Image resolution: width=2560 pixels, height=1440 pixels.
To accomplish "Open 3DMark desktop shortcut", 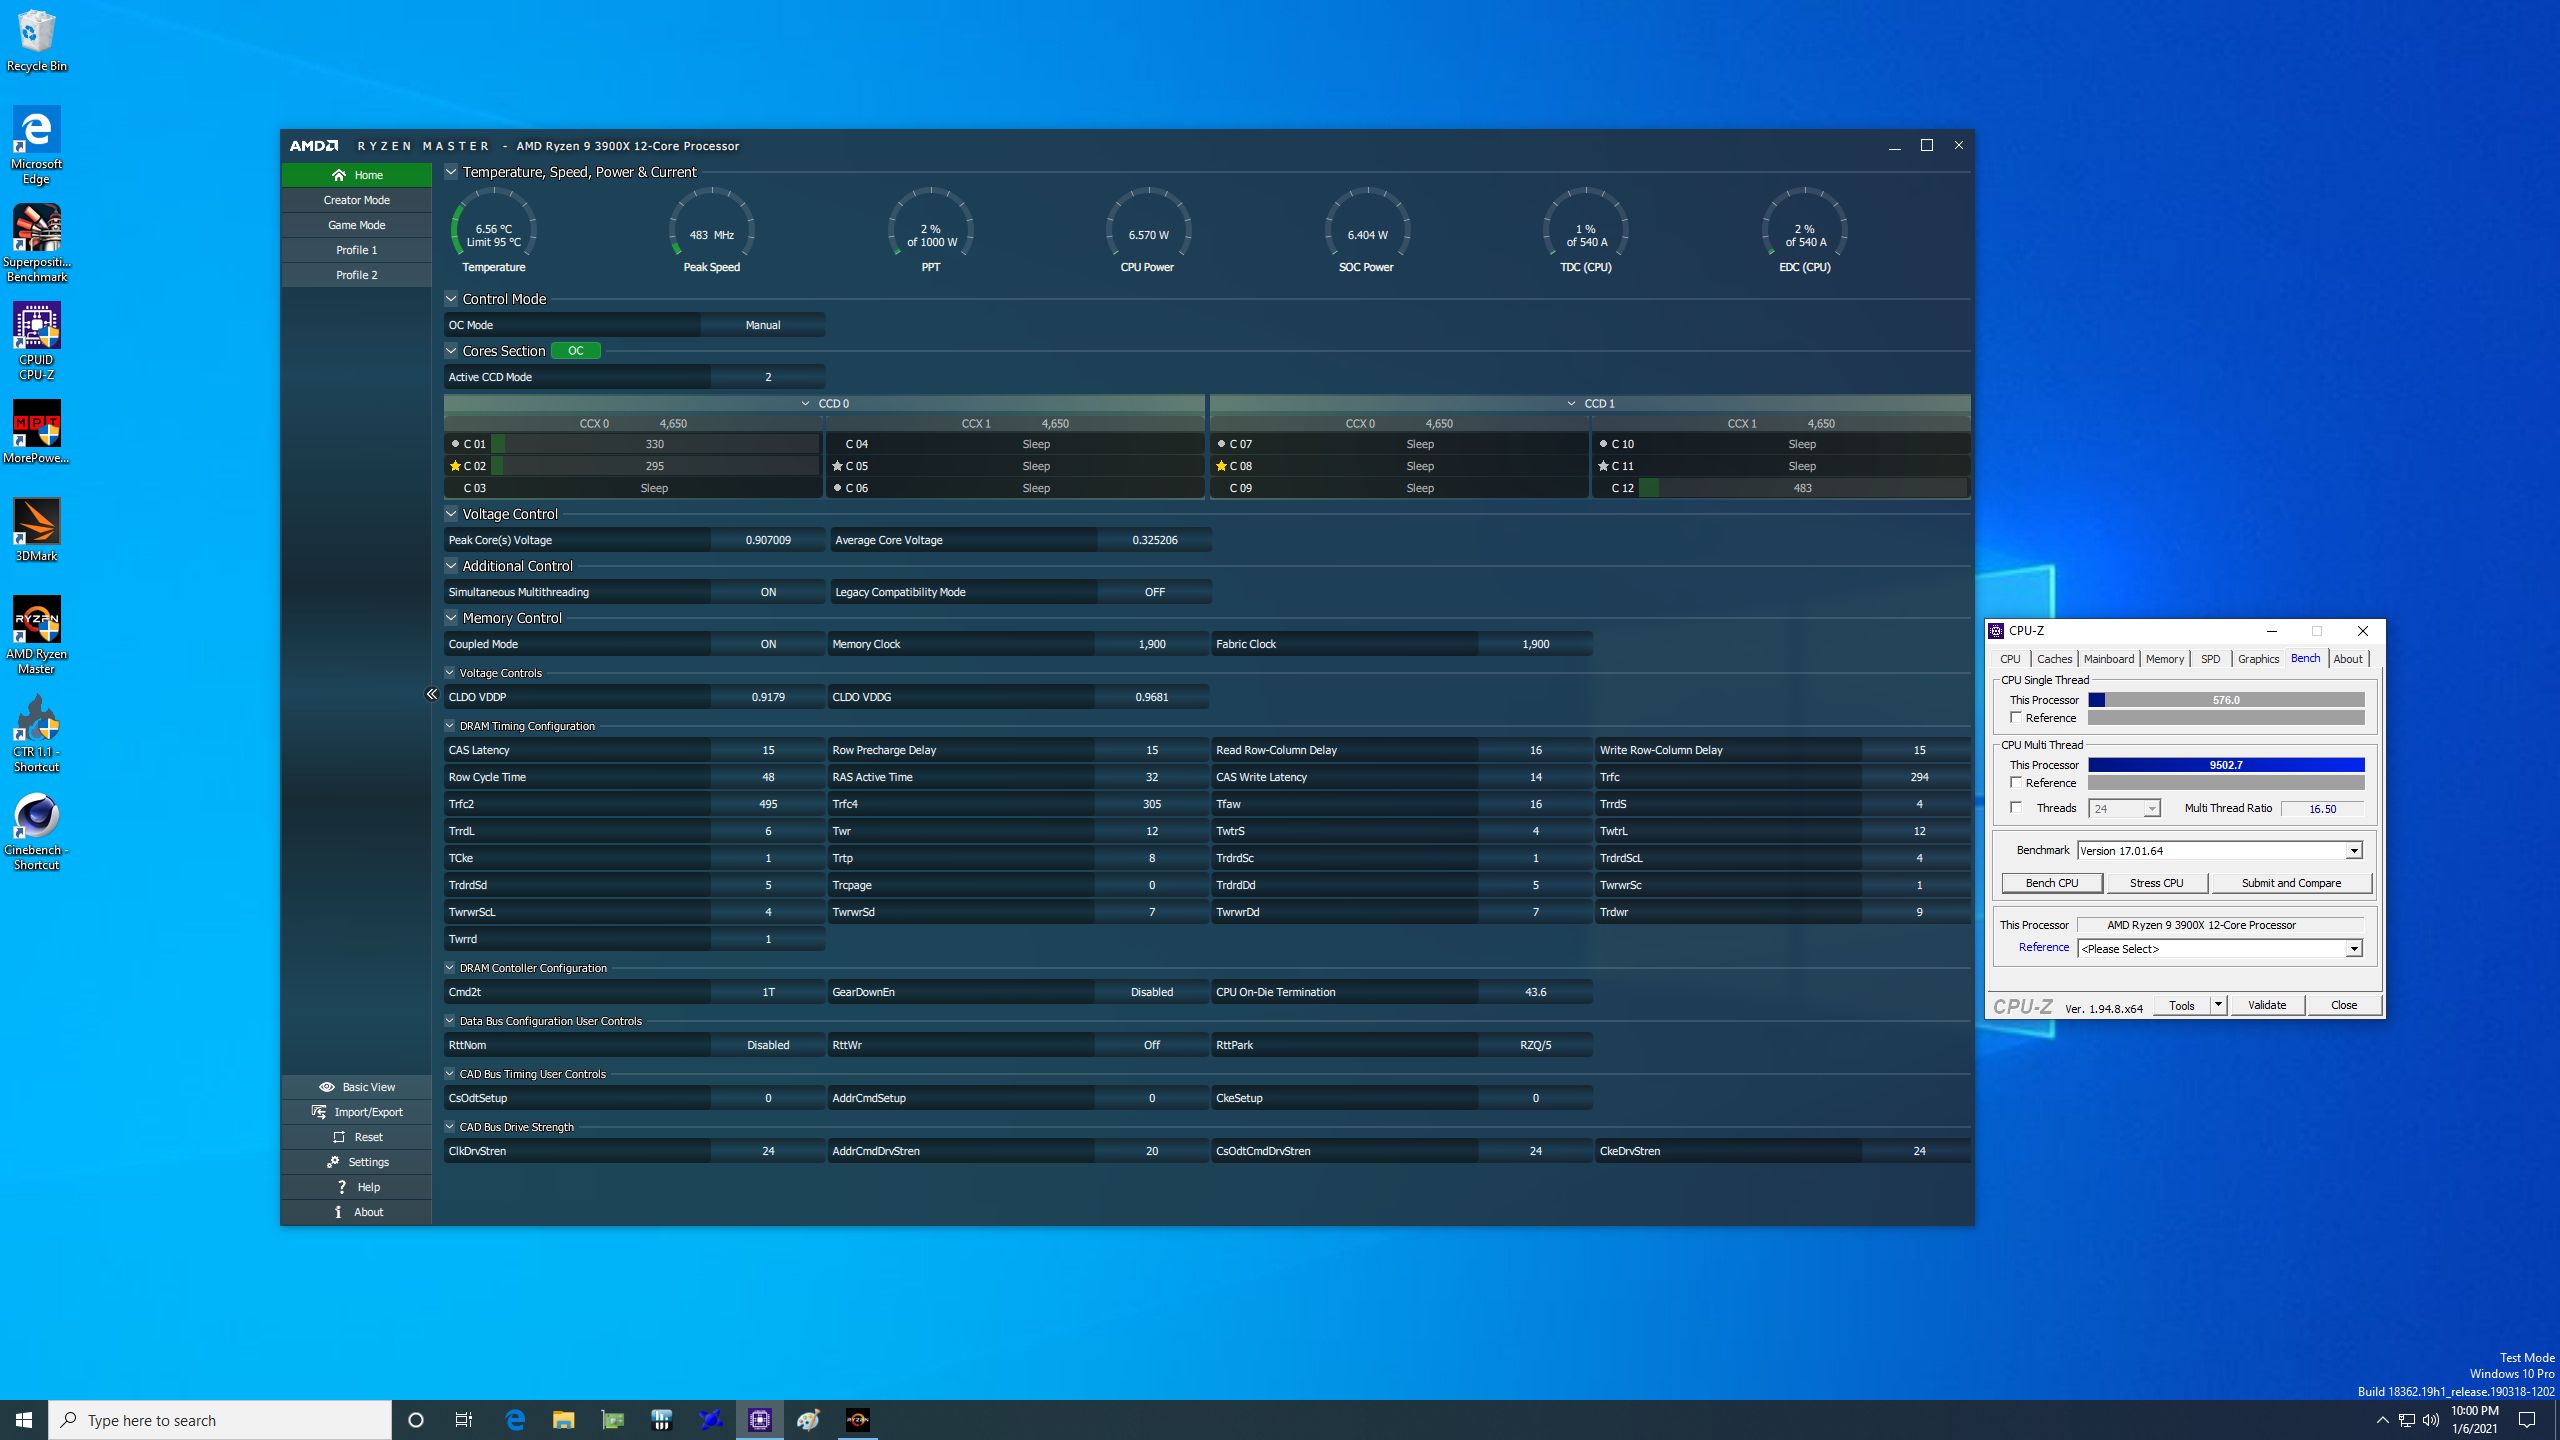I will [36, 530].
